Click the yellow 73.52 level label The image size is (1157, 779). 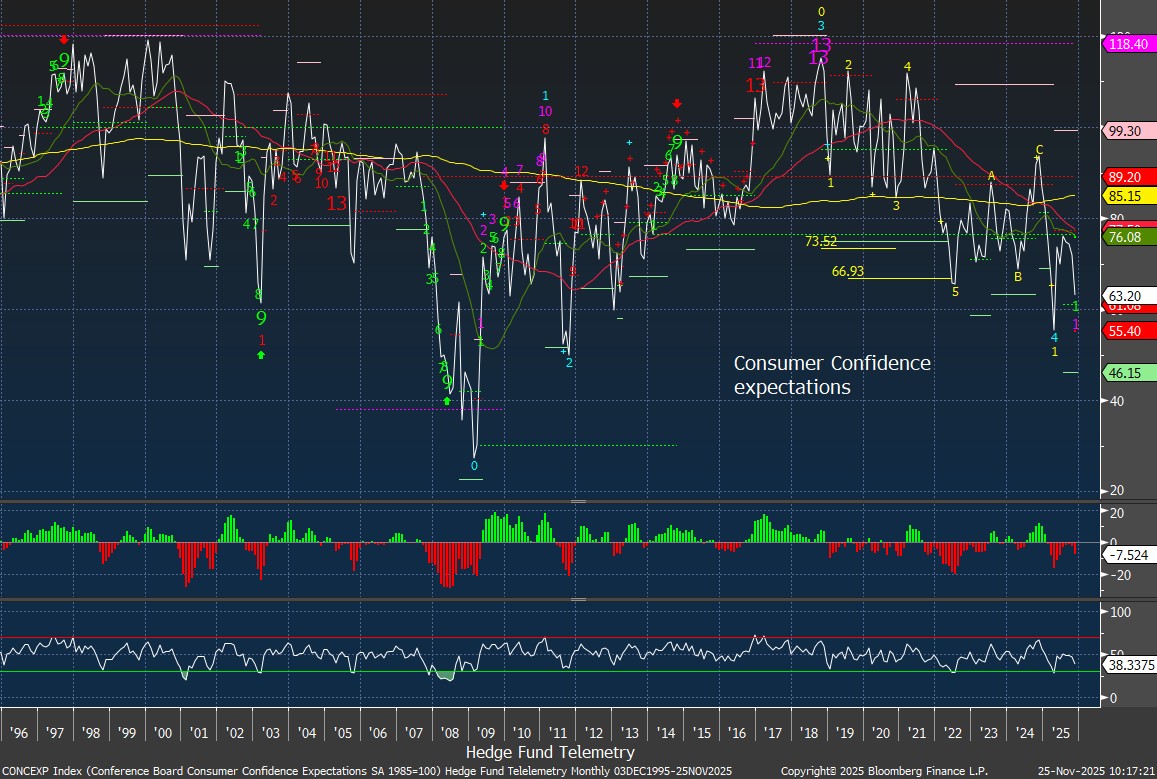pos(820,241)
